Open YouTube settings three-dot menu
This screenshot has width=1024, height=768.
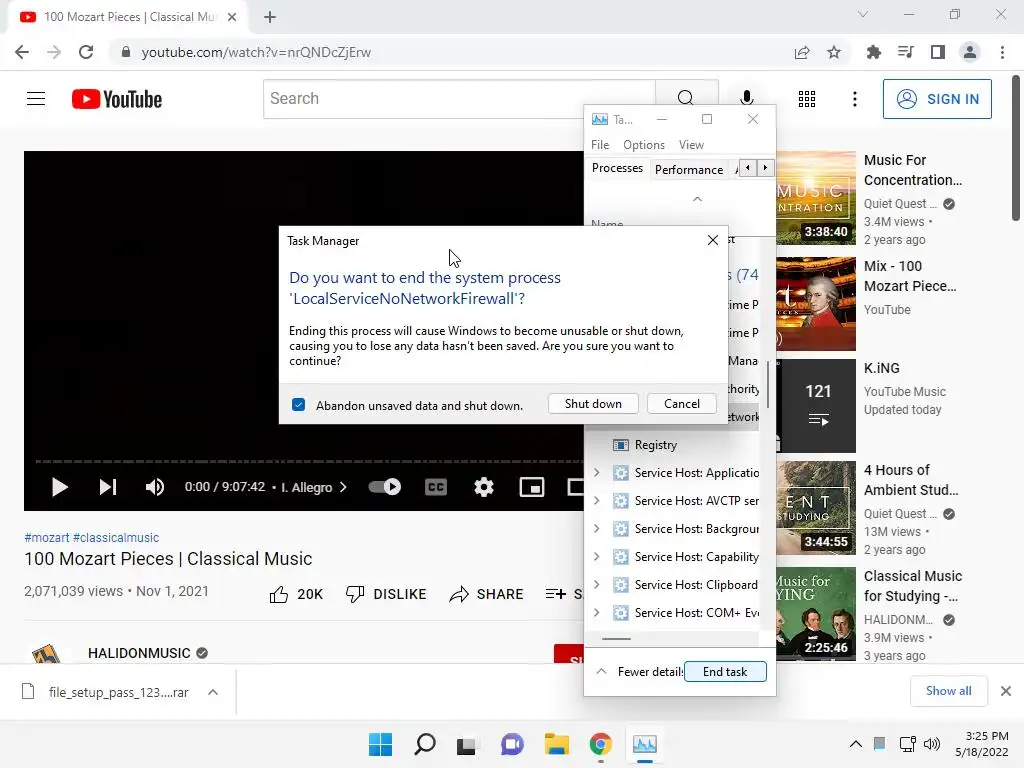tap(854, 99)
